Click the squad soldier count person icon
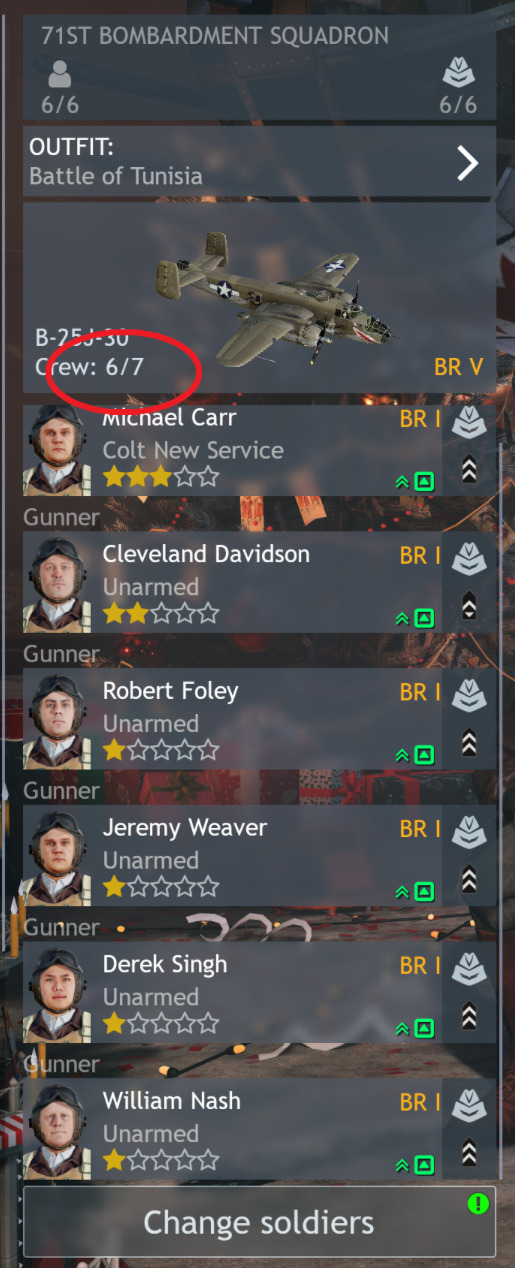The image size is (515, 1268). click(60, 75)
